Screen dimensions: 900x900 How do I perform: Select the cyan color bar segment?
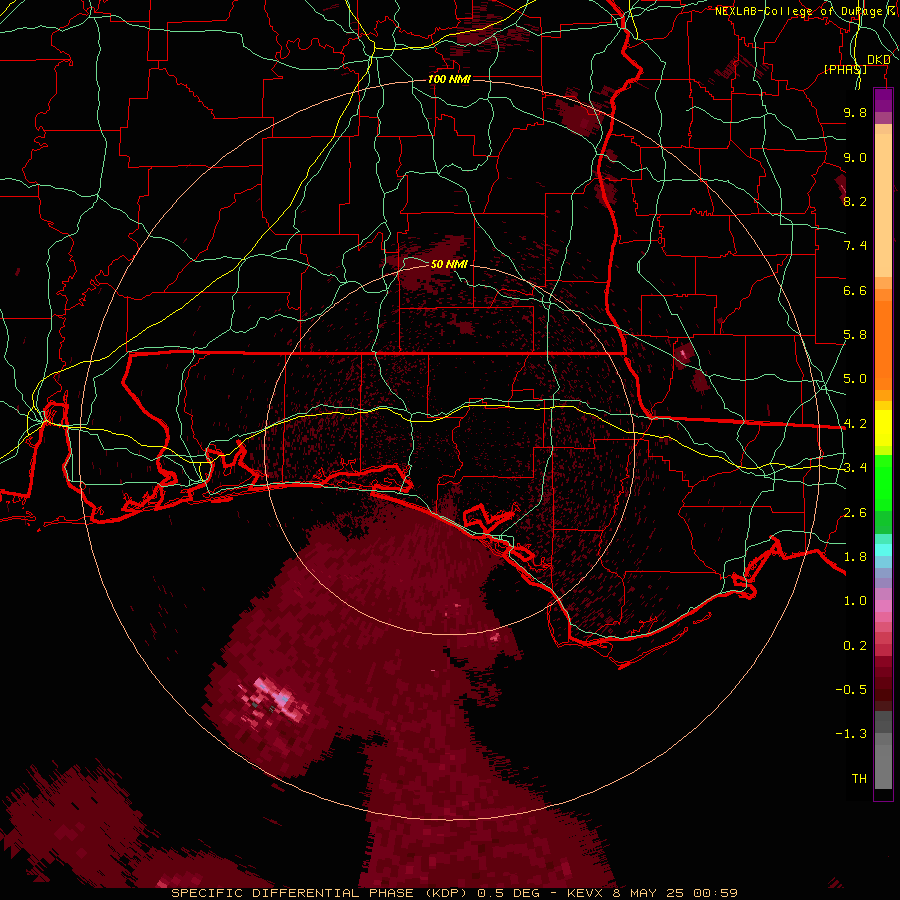[x=883, y=550]
